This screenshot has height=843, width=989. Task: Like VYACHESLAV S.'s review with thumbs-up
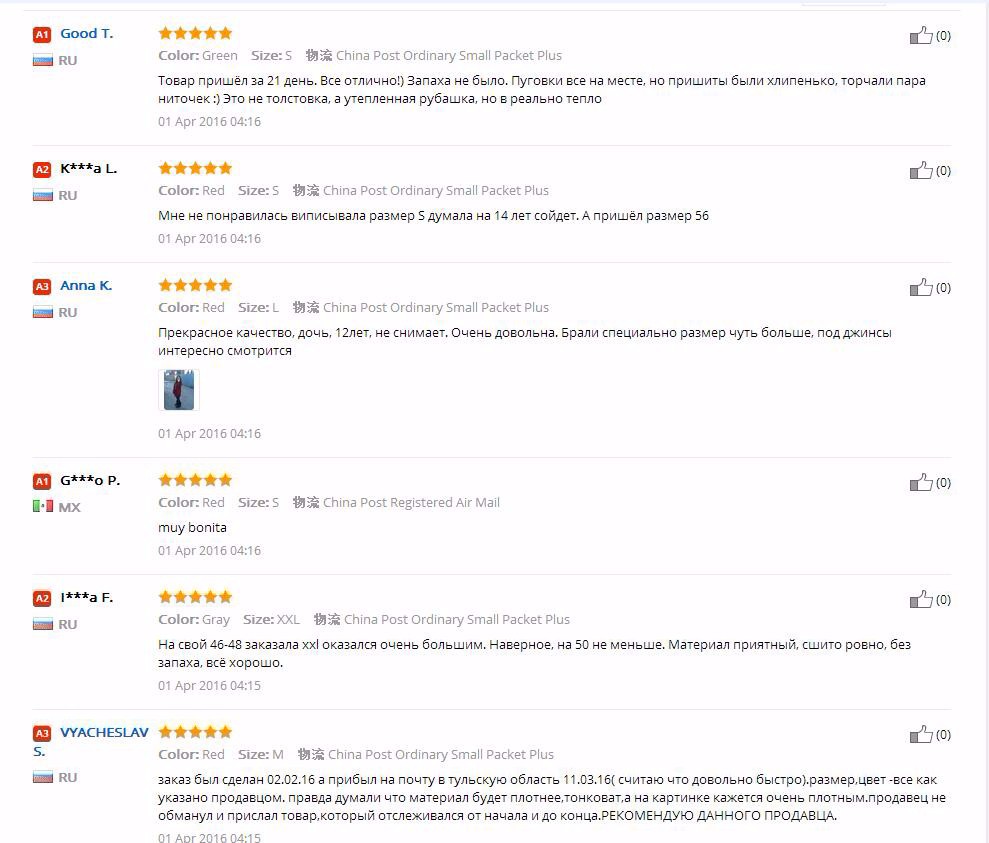point(921,735)
